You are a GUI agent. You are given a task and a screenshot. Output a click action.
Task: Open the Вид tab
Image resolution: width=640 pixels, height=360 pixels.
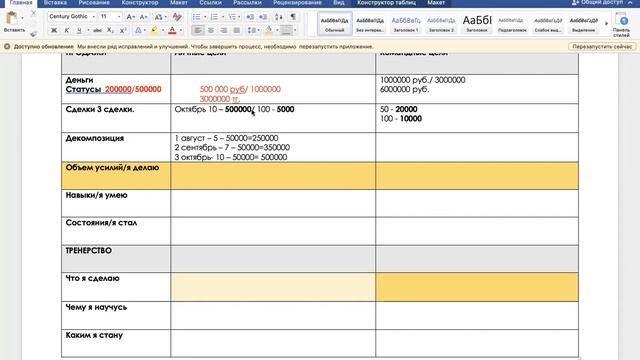click(338, 2)
